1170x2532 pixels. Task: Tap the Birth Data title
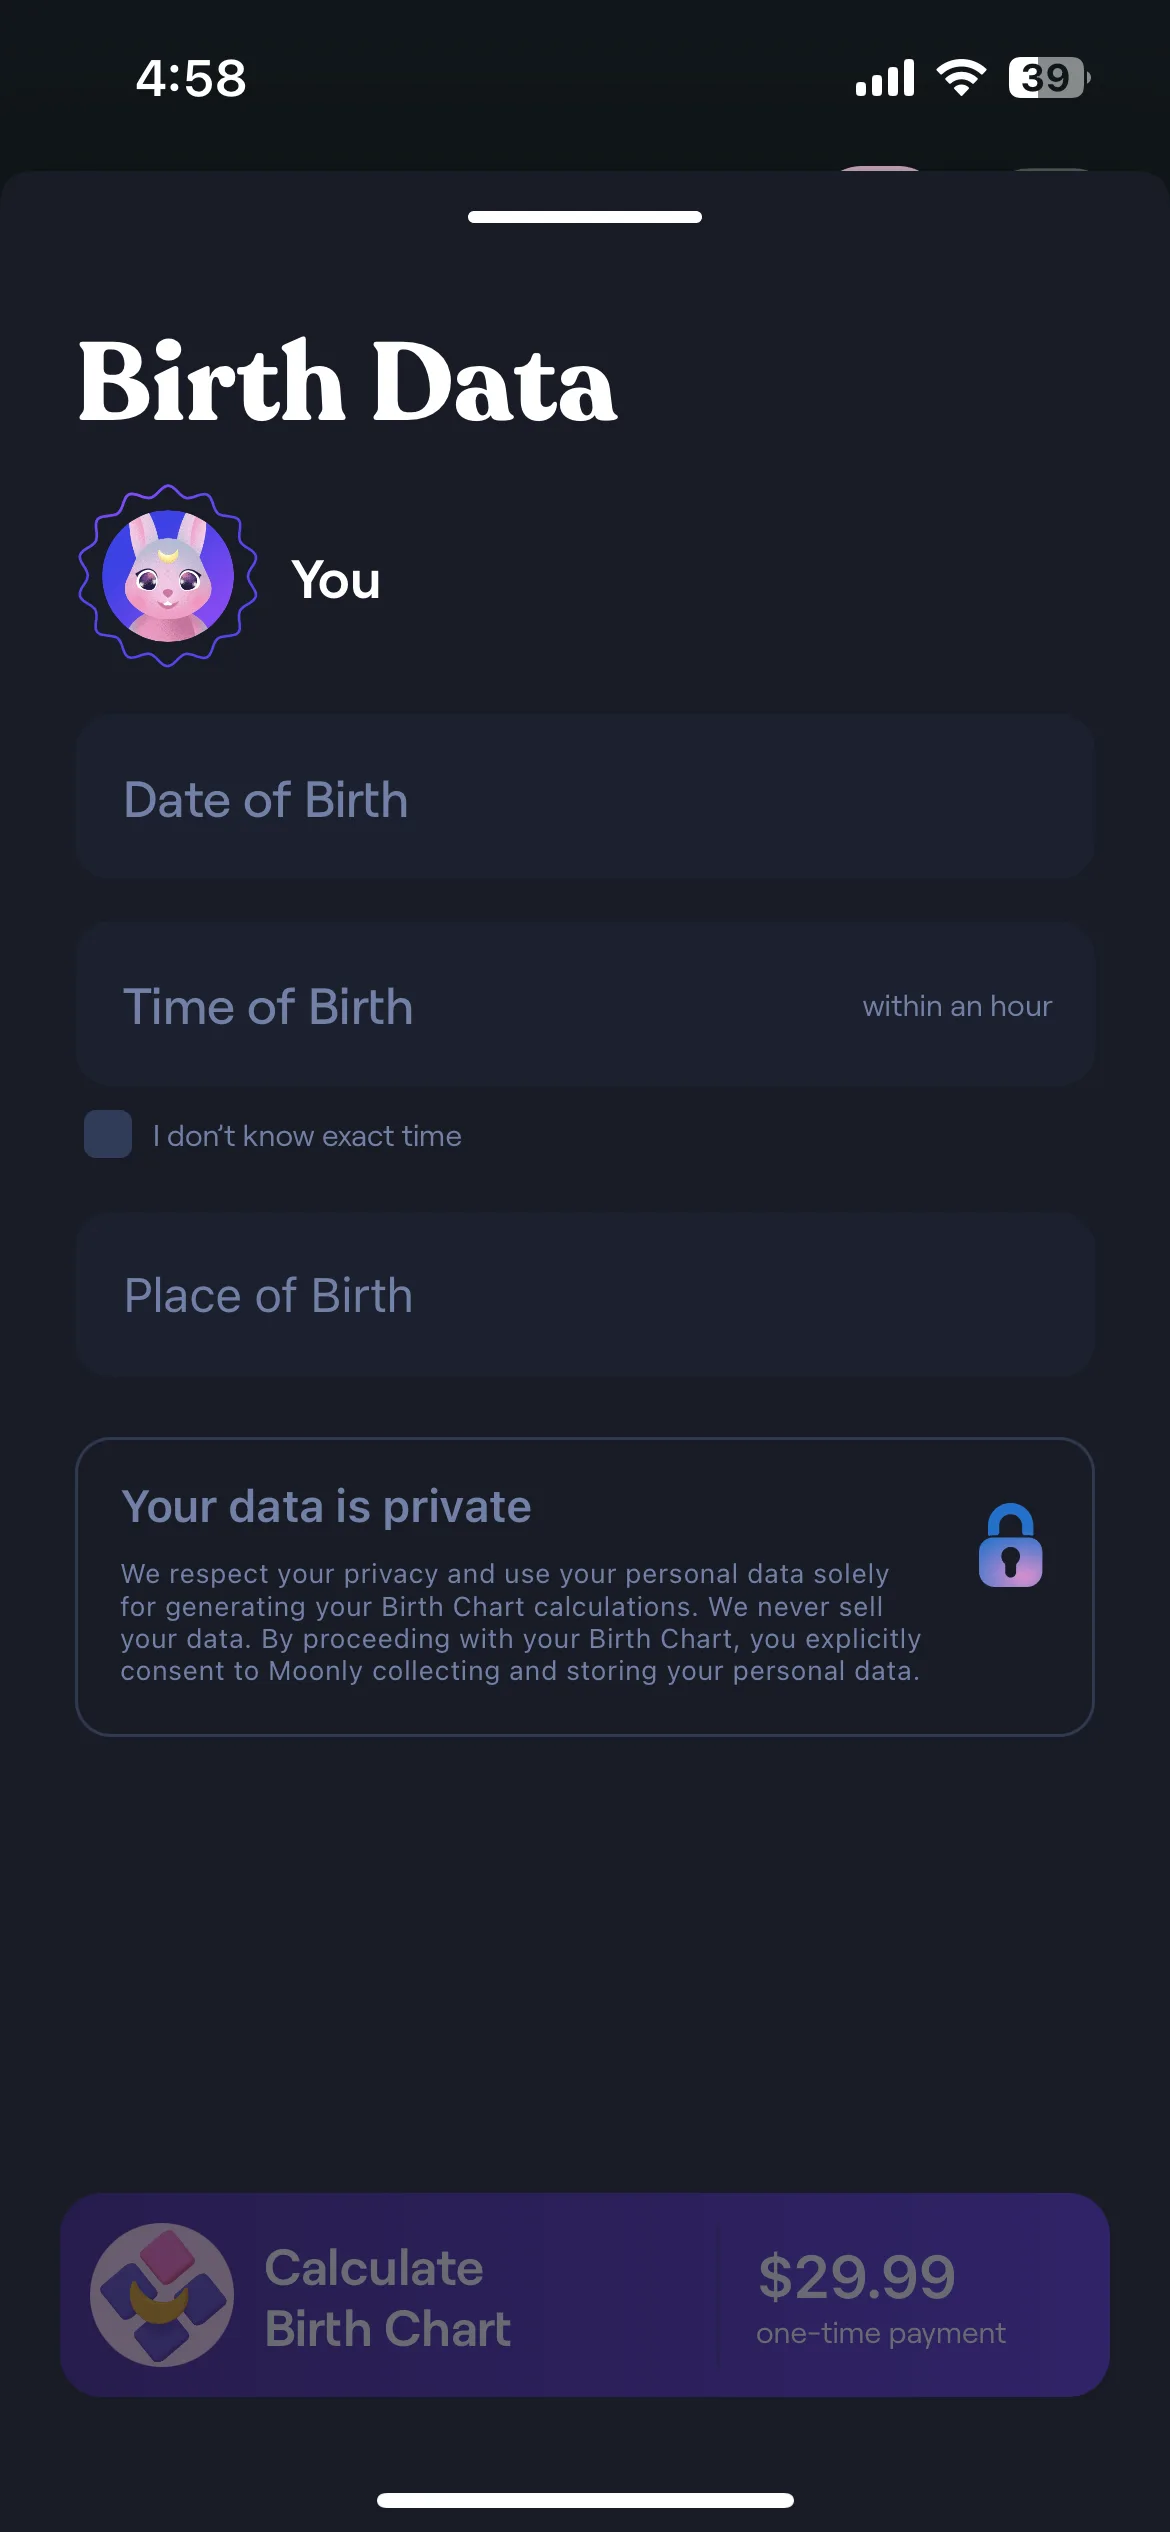(348, 381)
